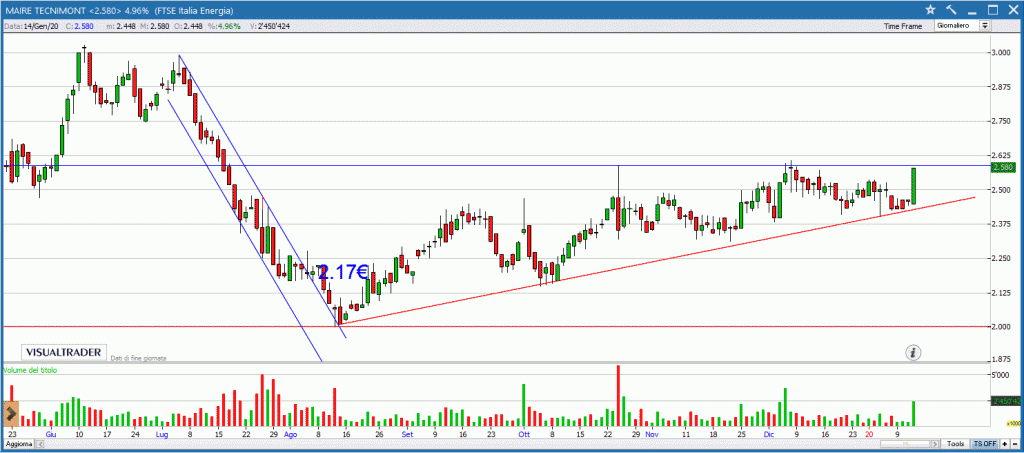
Task: Click the Time Frame label
Action: click(903, 26)
